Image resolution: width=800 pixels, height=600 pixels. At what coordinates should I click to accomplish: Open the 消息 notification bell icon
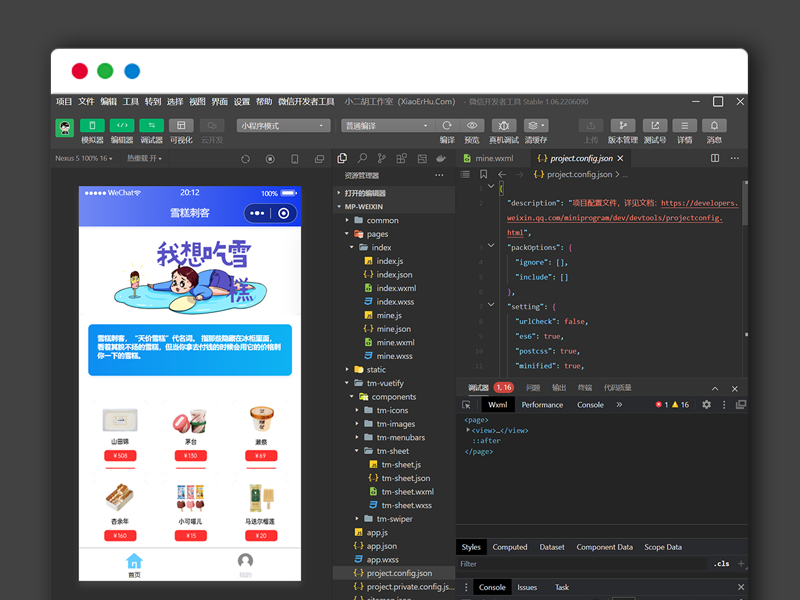tap(714, 126)
